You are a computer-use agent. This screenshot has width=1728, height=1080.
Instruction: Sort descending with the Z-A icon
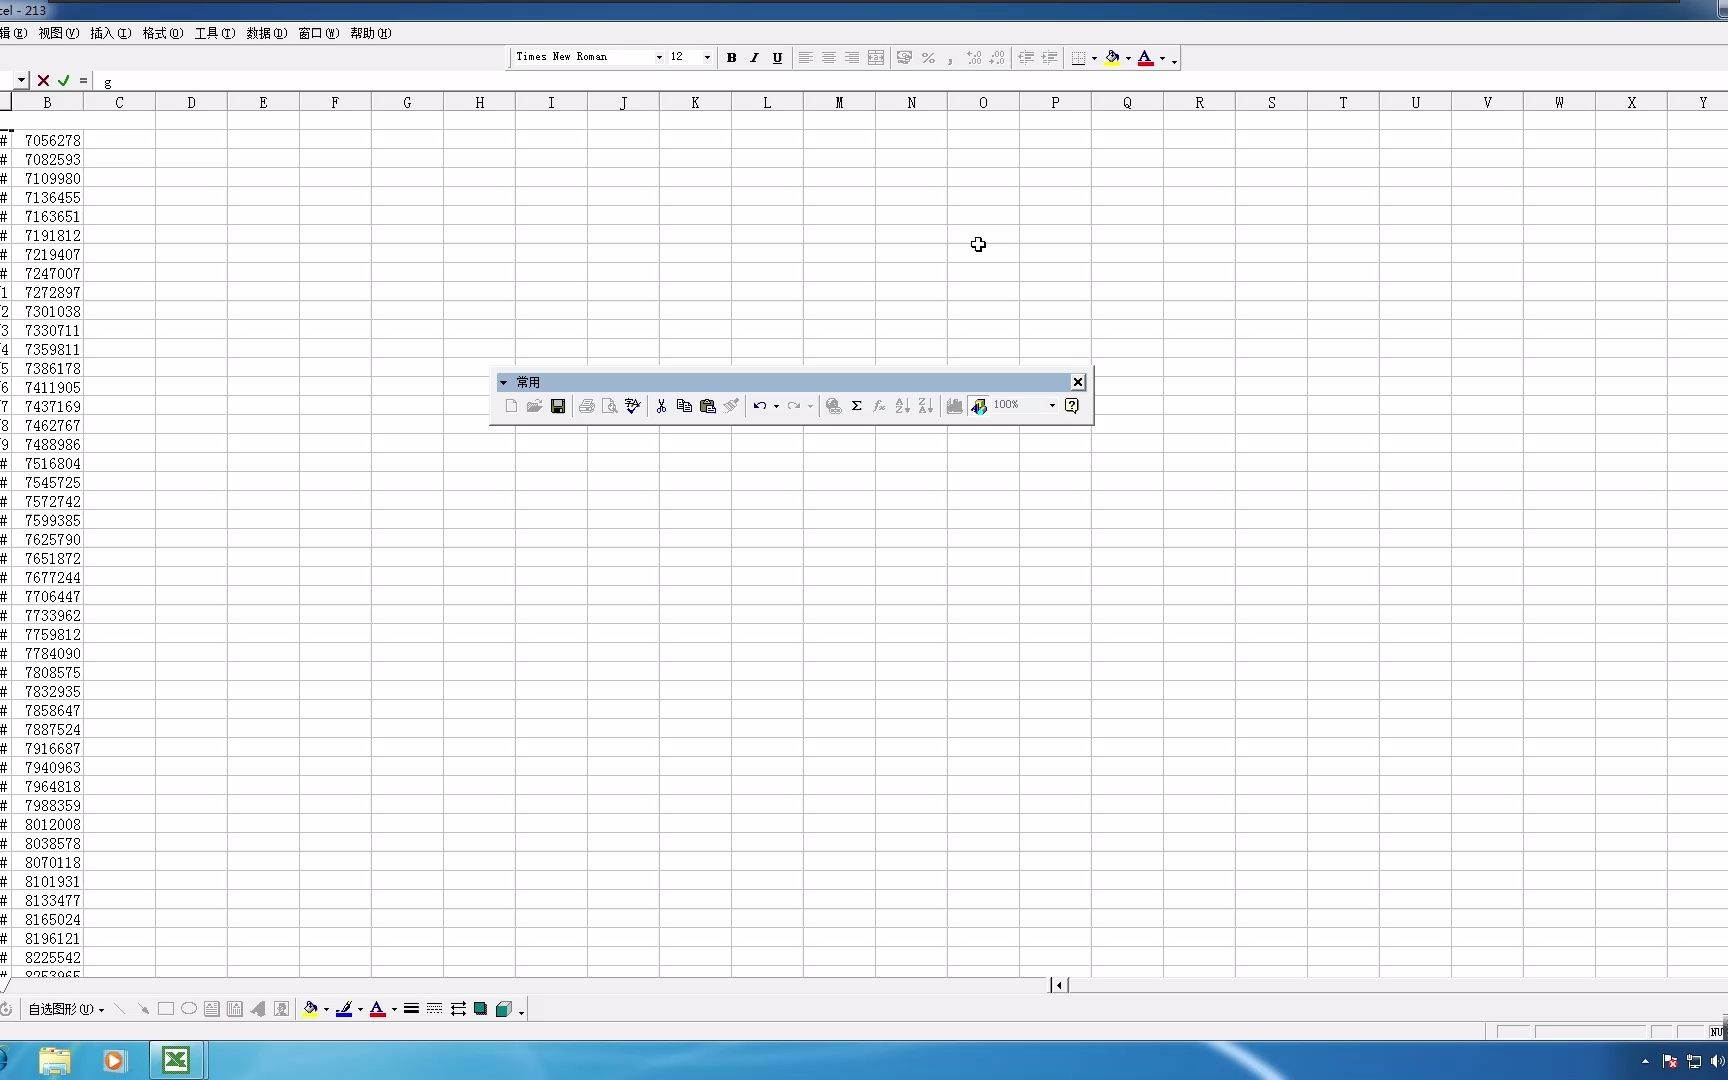pos(924,405)
